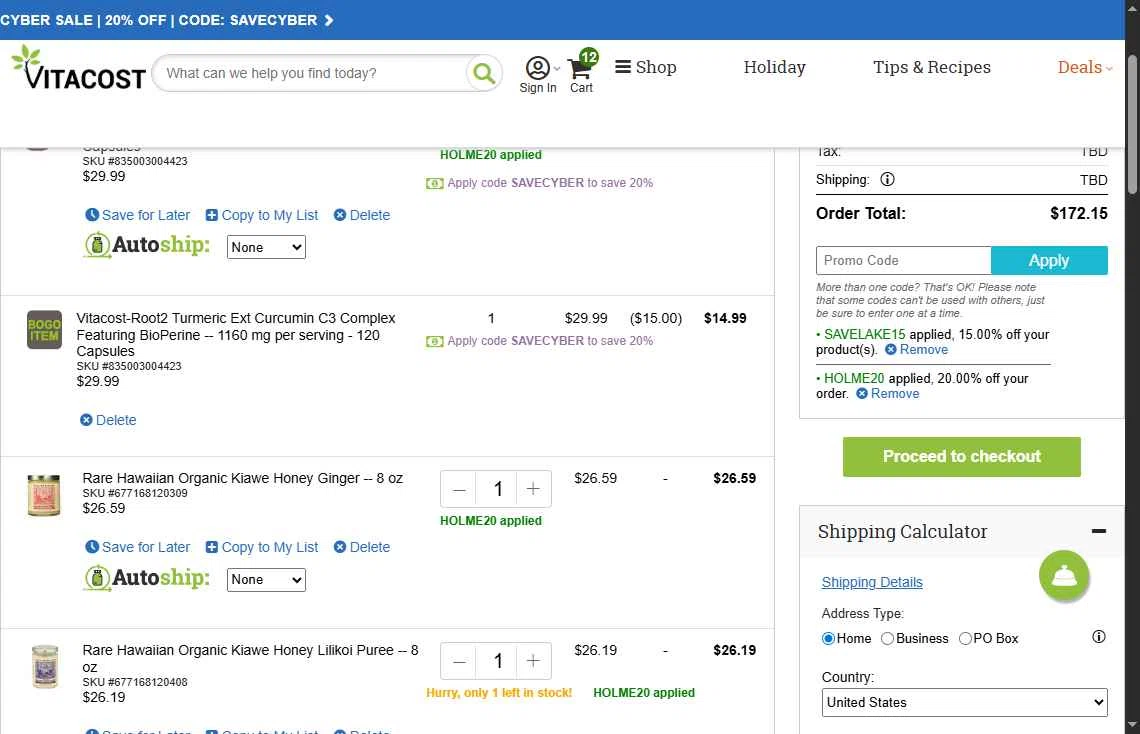Click the Vitacost logo
1140x734 pixels.
(78, 69)
